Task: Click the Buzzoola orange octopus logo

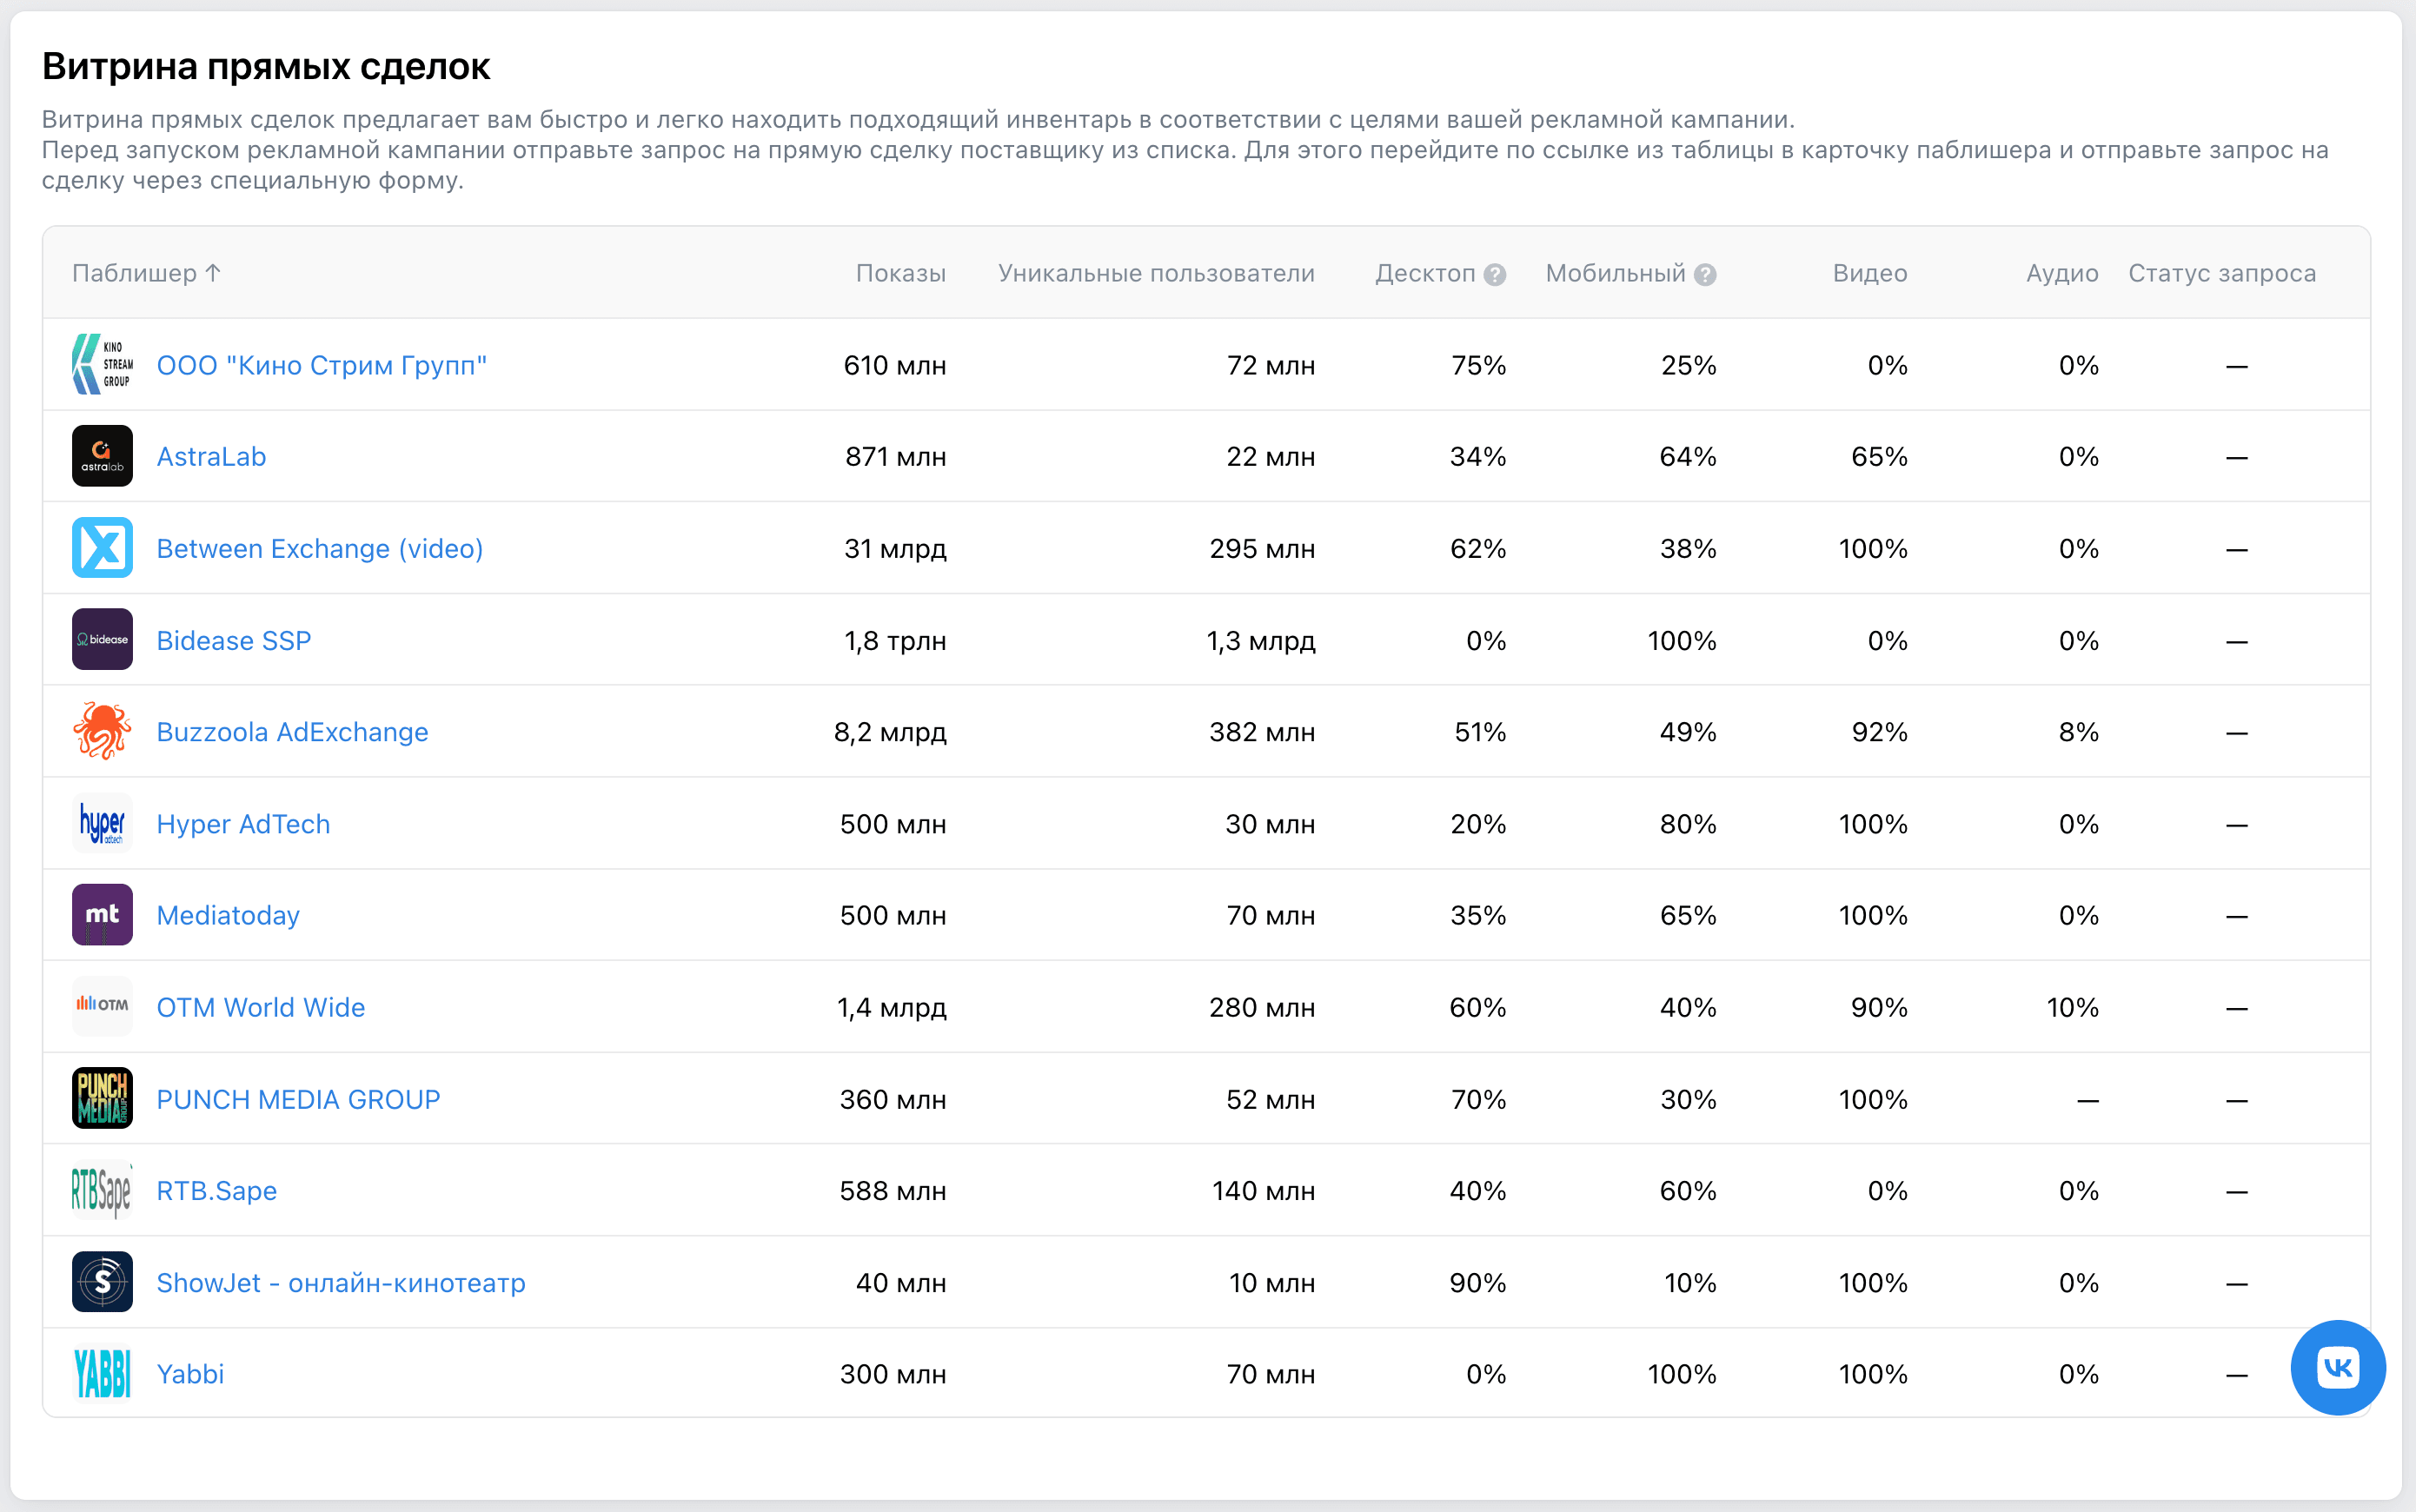Action: click(x=102, y=731)
